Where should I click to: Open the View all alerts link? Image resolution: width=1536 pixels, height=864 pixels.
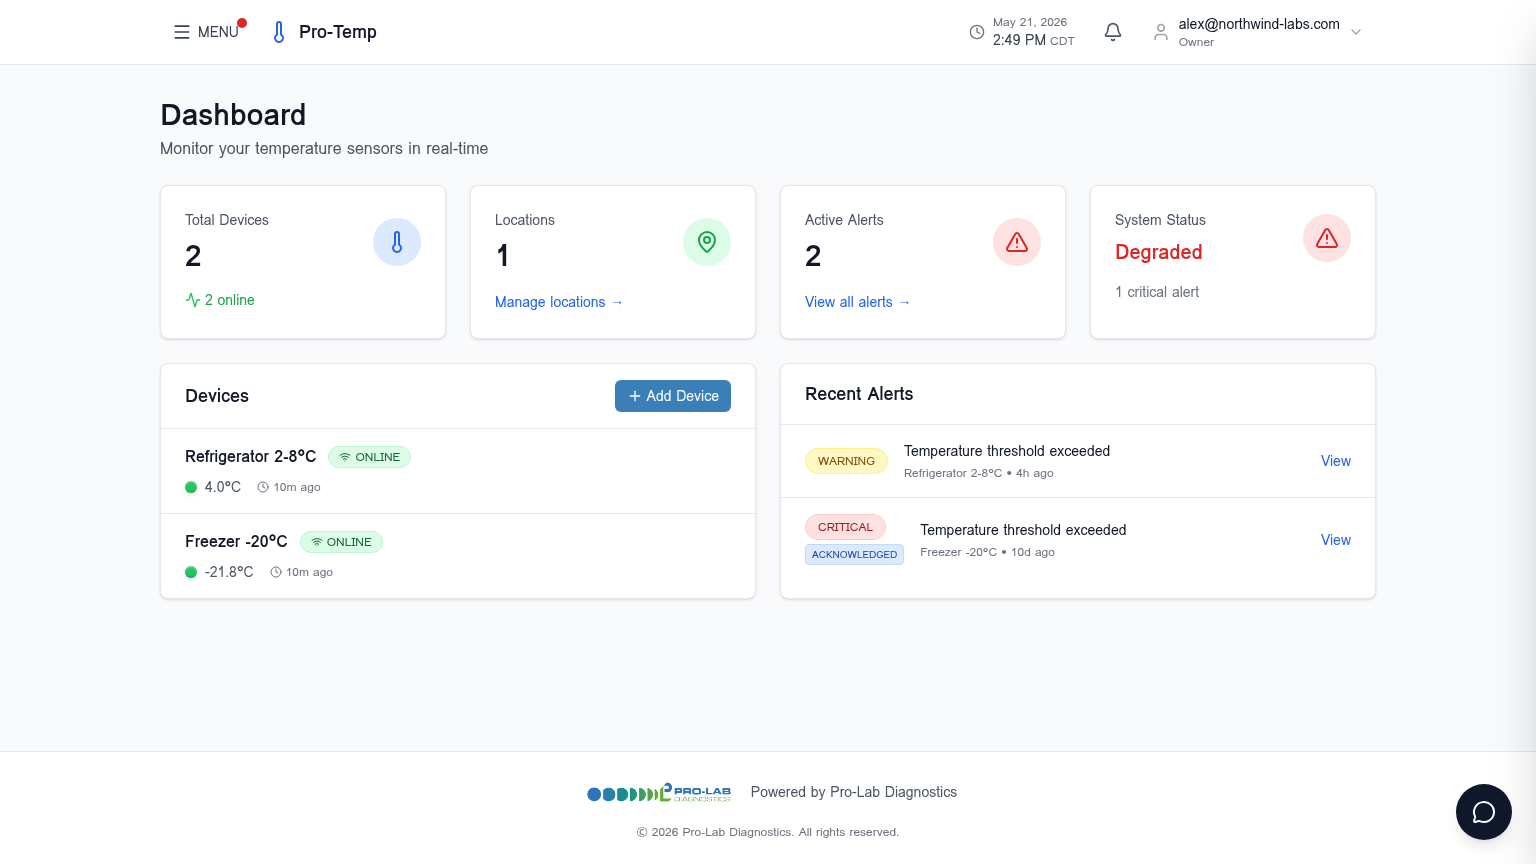(x=858, y=302)
